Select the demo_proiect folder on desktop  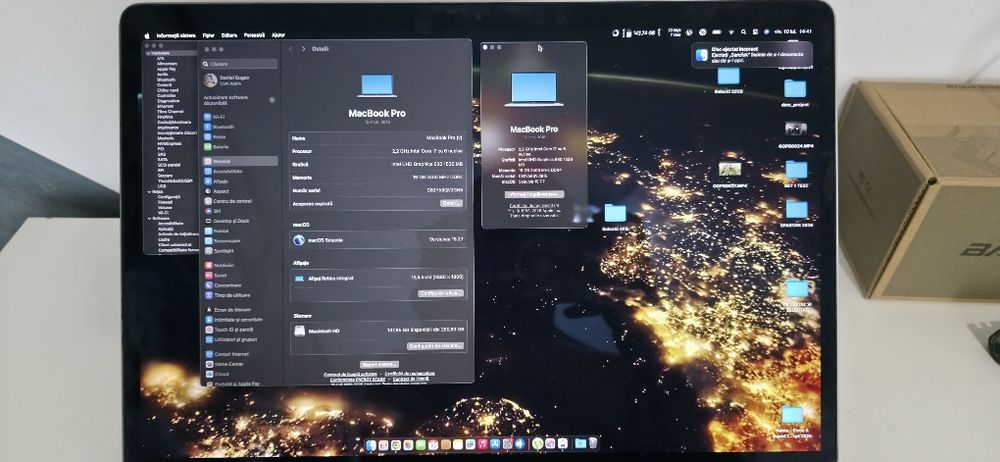pyautogui.click(x=795, y=93)
